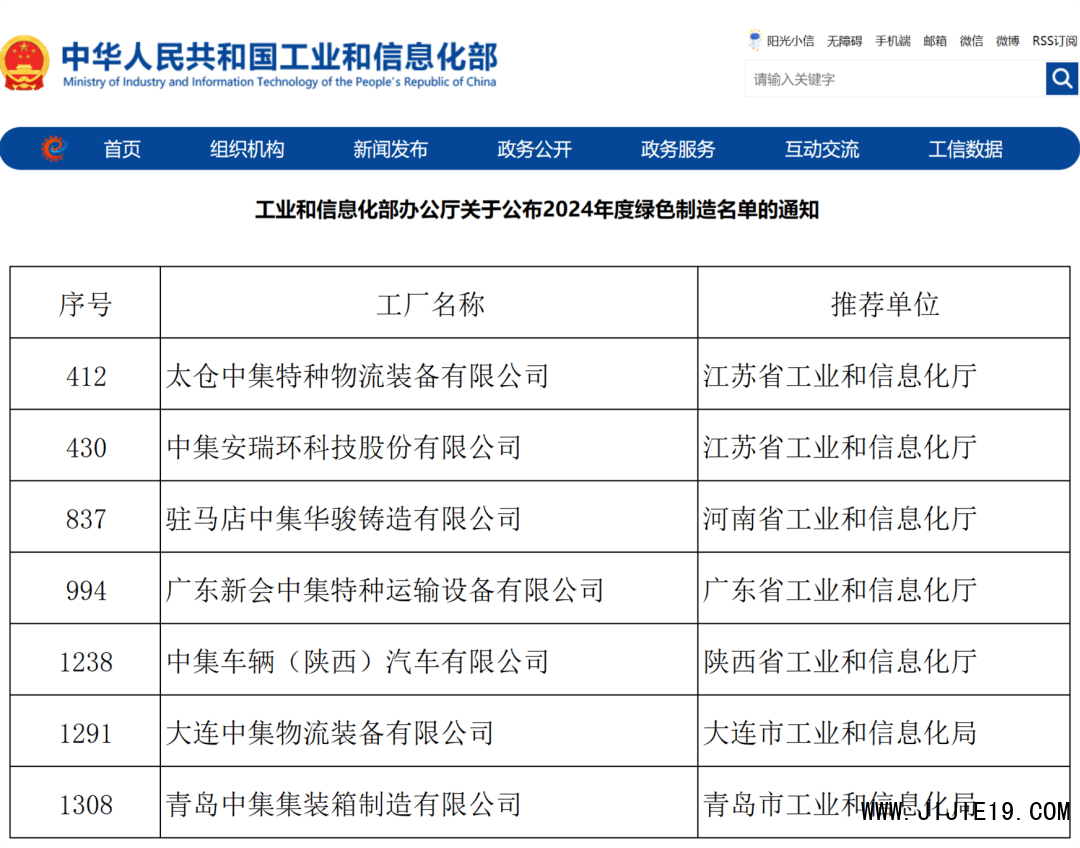The image size is (1080, 848).
Task: Click 河南省工业和信息化厅 cell
Action: tap(884, 517)
